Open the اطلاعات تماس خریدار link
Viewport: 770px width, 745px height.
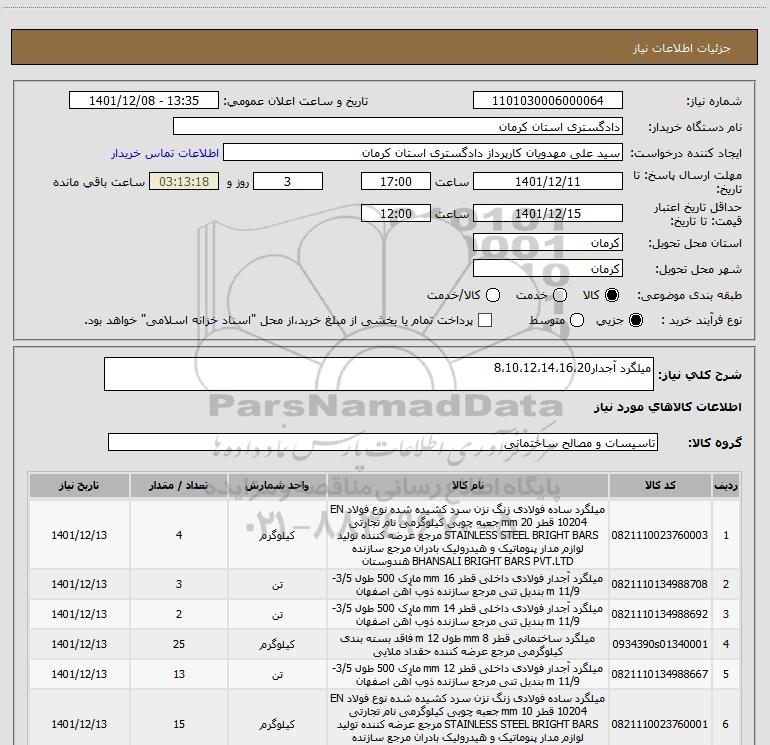tap(165, 153)
